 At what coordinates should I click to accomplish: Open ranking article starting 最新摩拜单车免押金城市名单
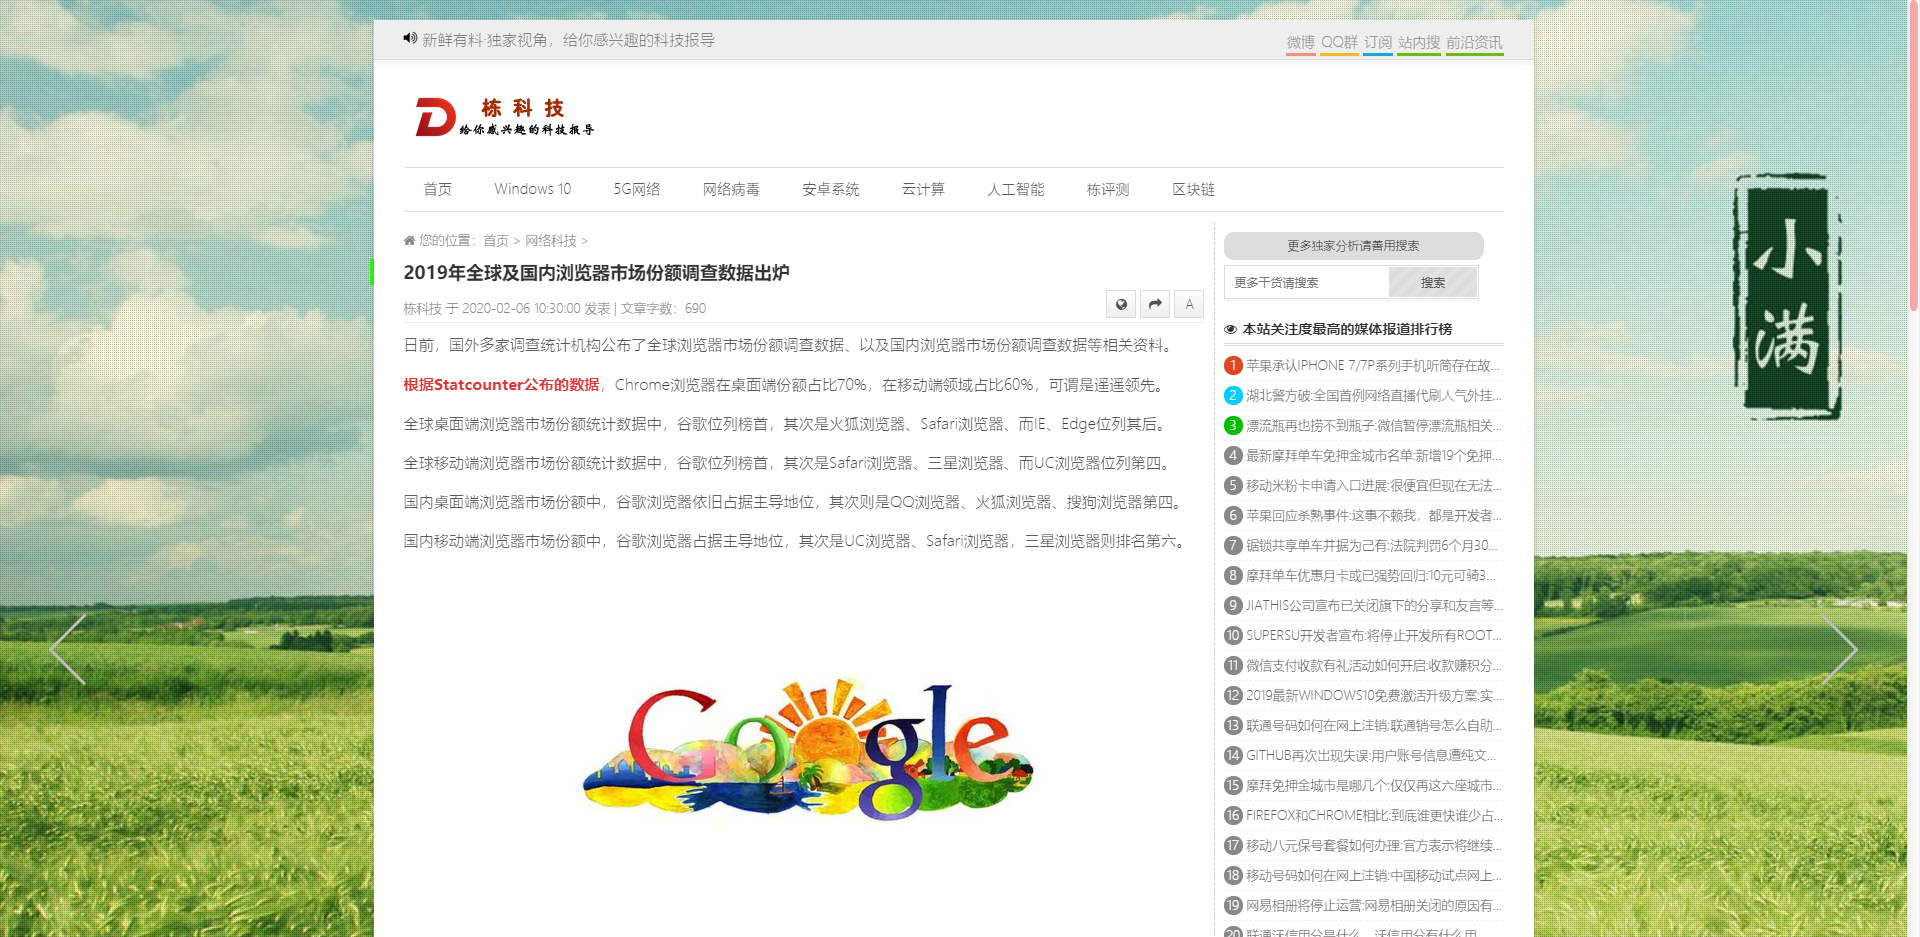1373,456
